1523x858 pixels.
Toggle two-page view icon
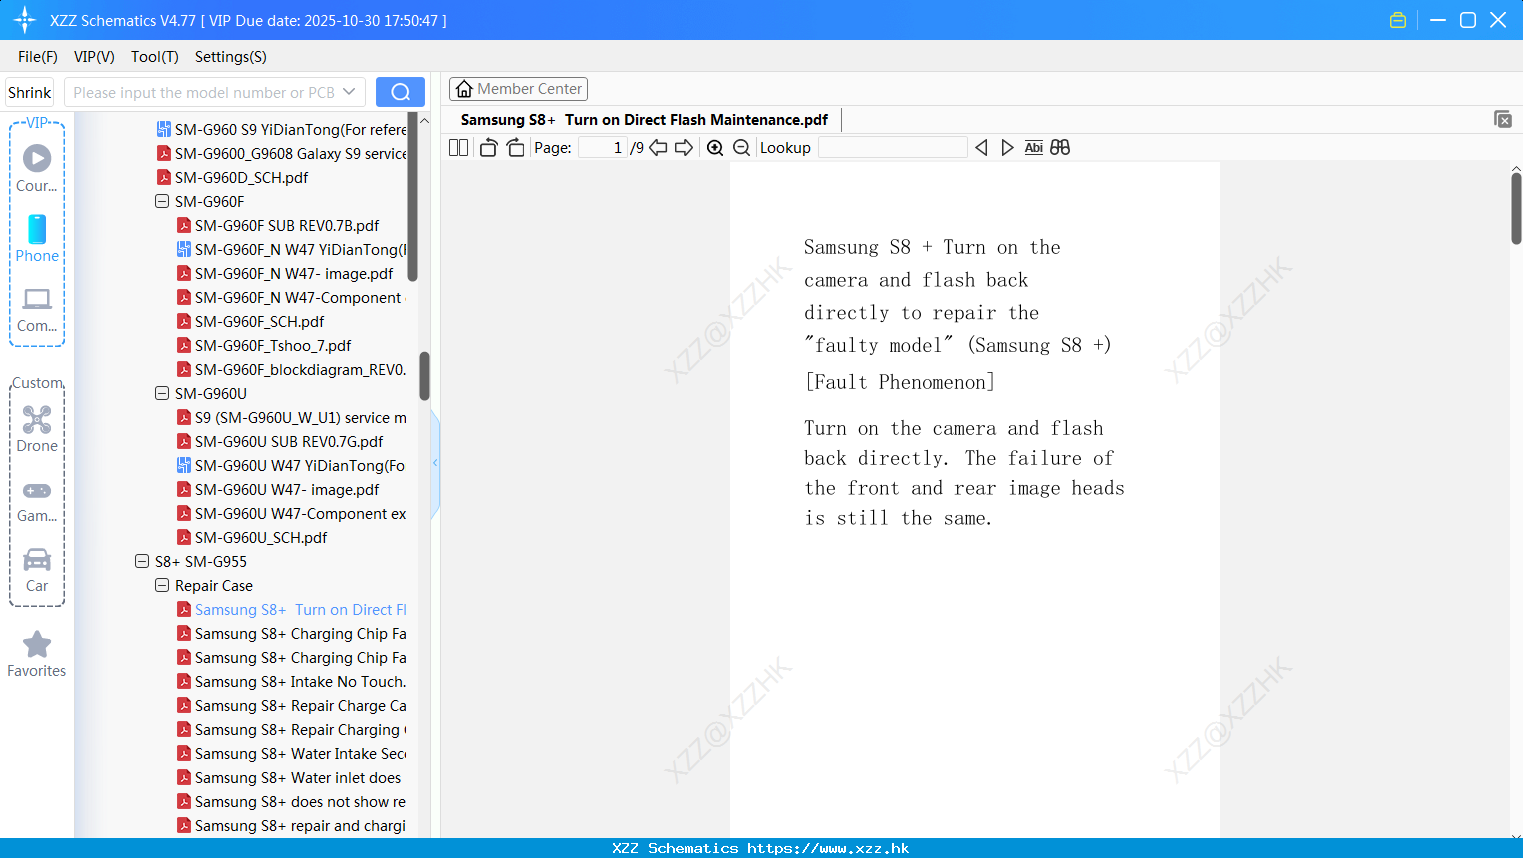click(x=458, y=148)
